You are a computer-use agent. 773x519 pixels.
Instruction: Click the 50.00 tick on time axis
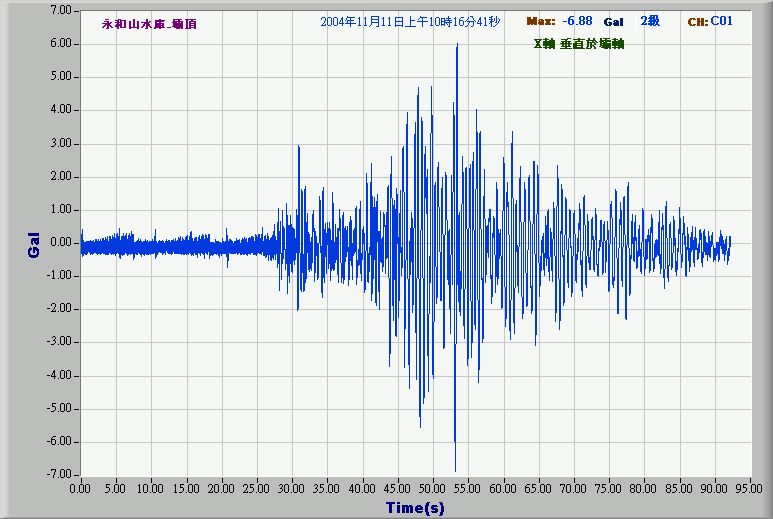click(x=433, y=489)
